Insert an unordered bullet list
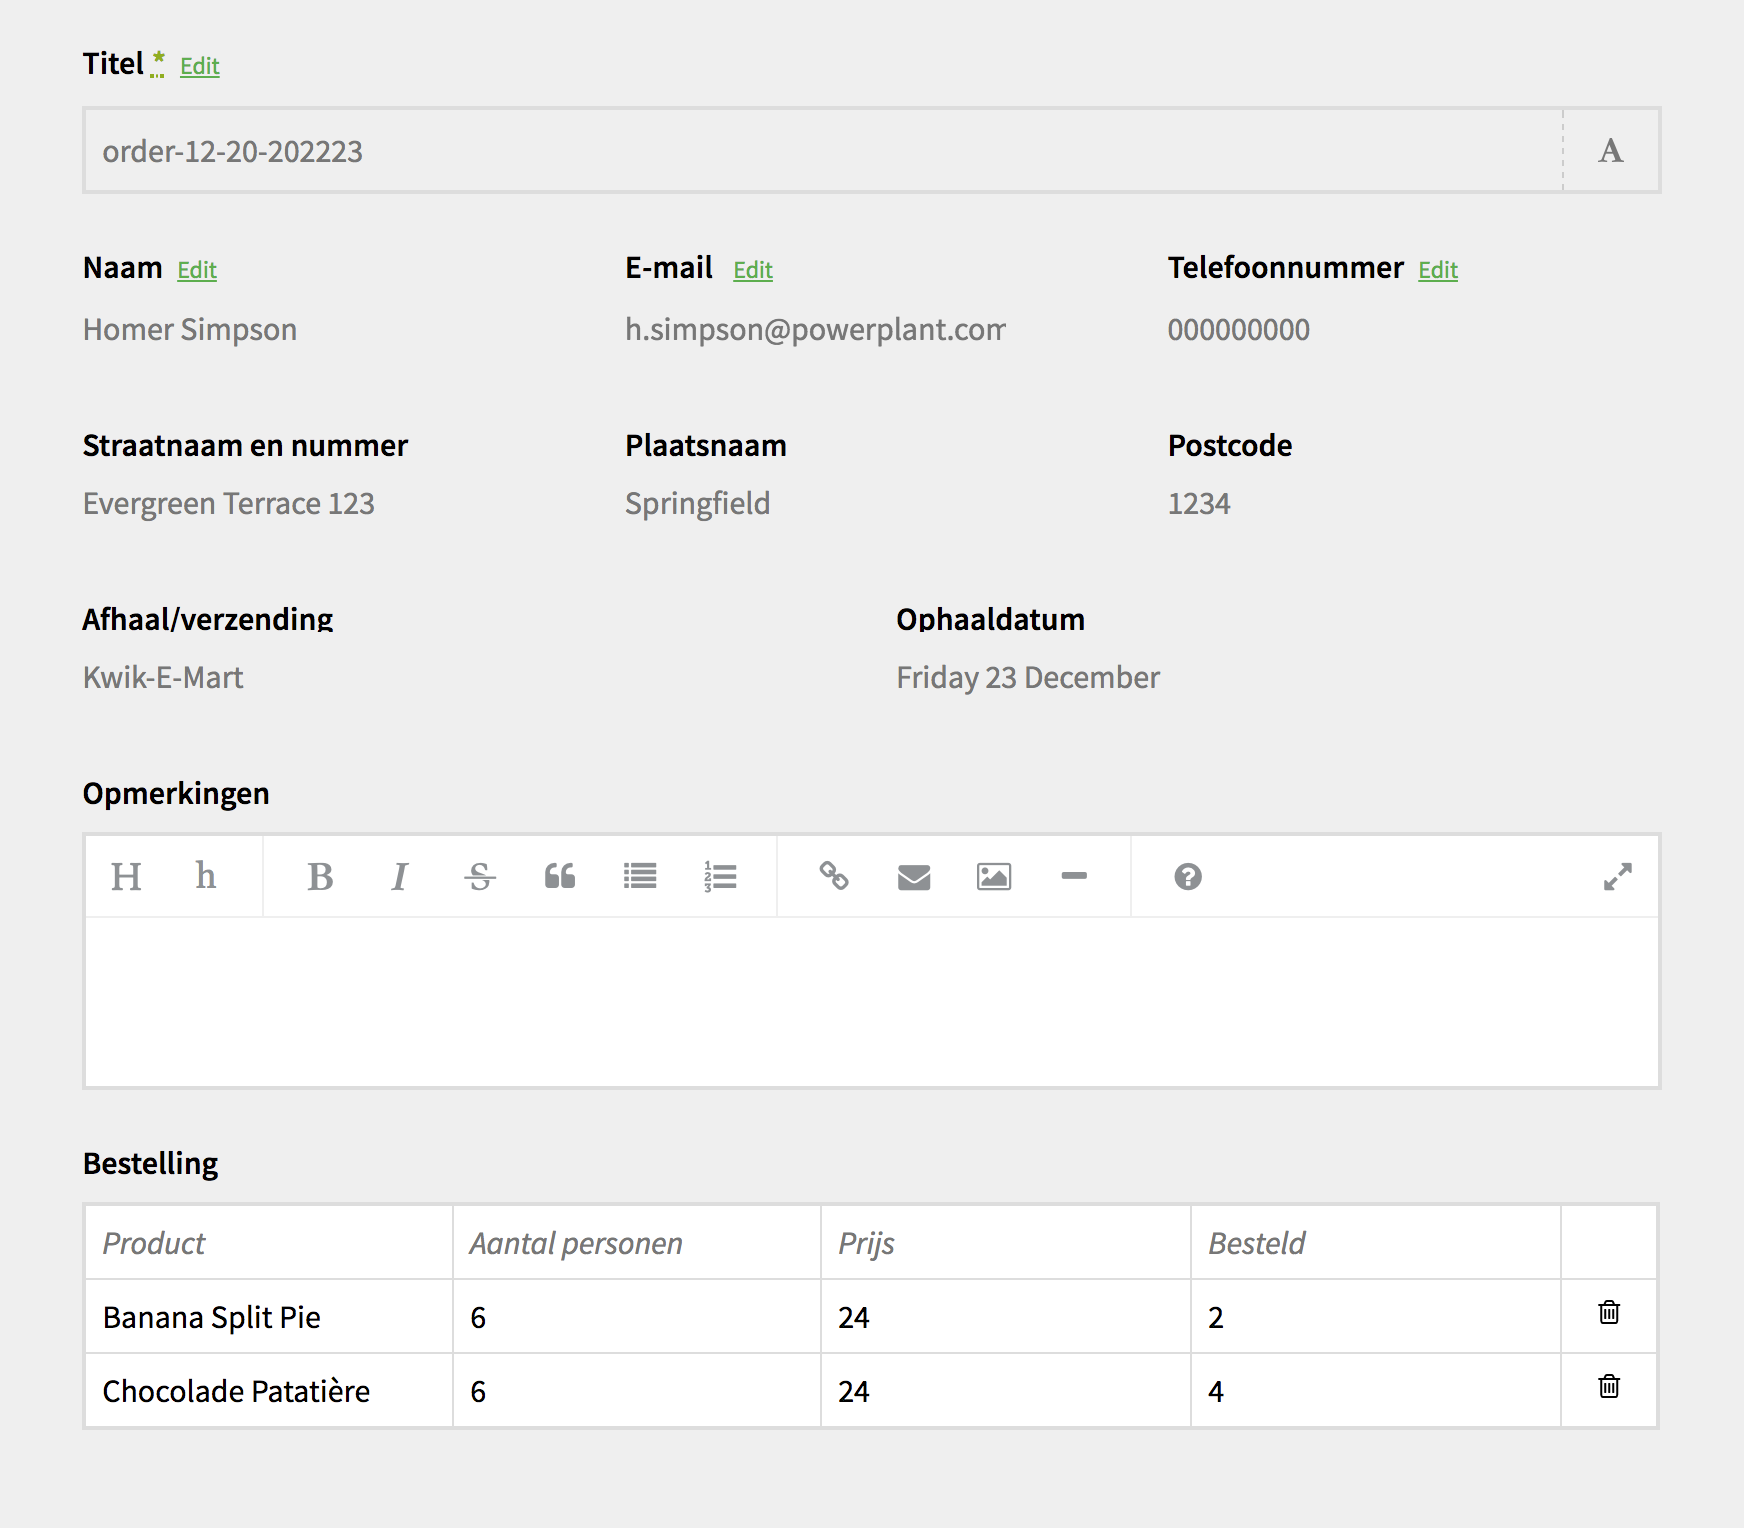 pyautogui.click(x=640, y=877)
